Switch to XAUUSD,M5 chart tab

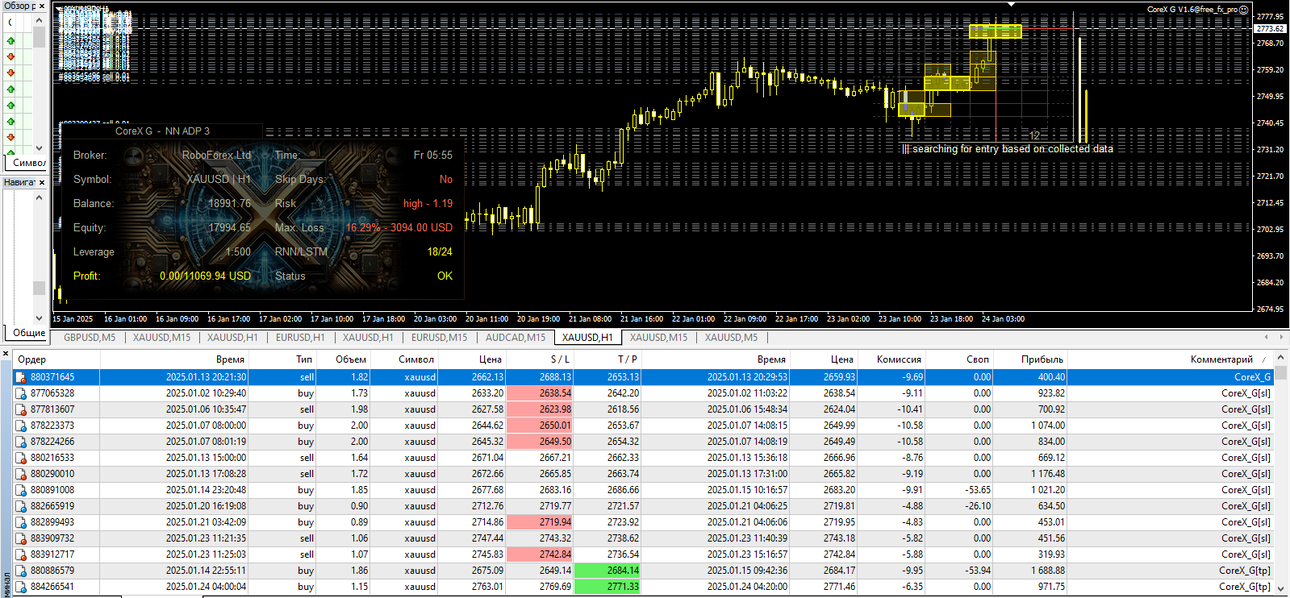point(731,337)
